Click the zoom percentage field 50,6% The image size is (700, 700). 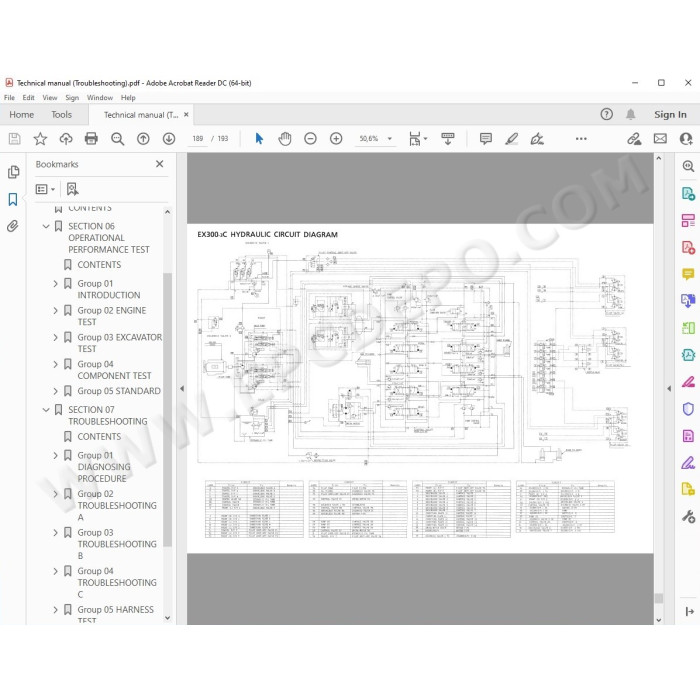coord(369,139)
